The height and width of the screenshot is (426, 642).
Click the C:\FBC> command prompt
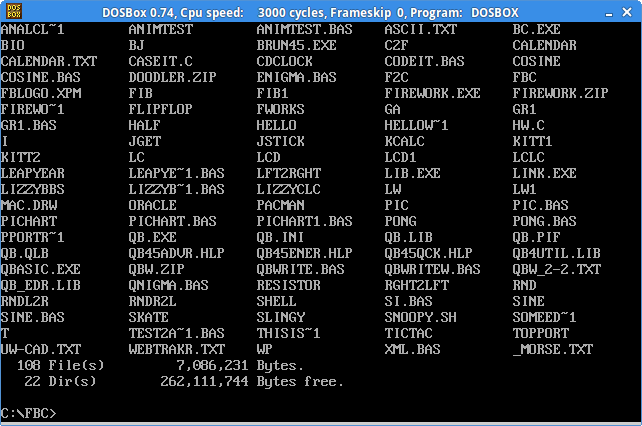pyautogui.click(x=28, y=413)
